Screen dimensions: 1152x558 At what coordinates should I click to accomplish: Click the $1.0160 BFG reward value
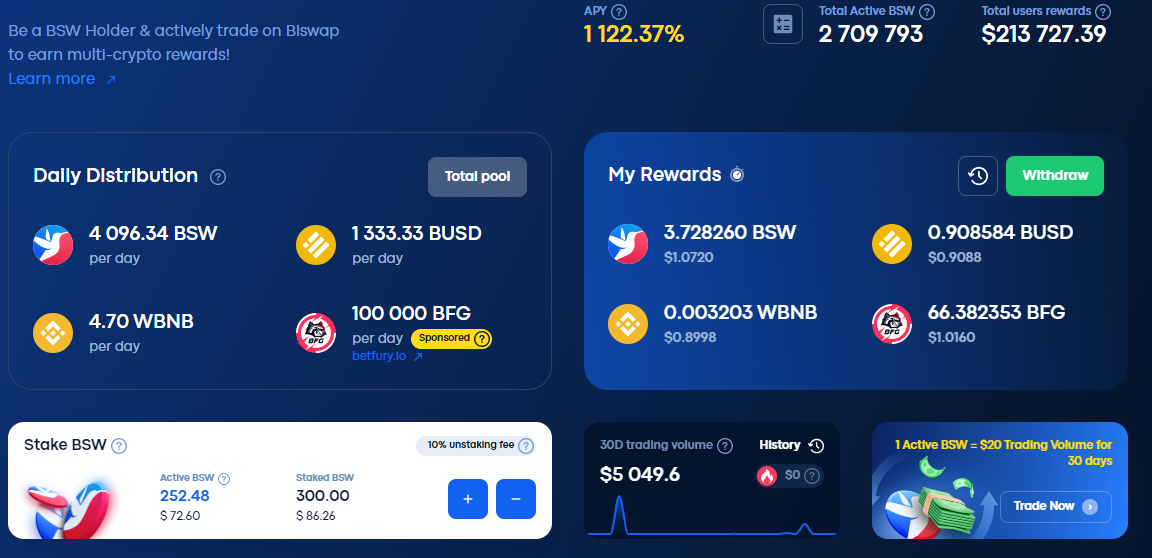[x=951, y=338]
